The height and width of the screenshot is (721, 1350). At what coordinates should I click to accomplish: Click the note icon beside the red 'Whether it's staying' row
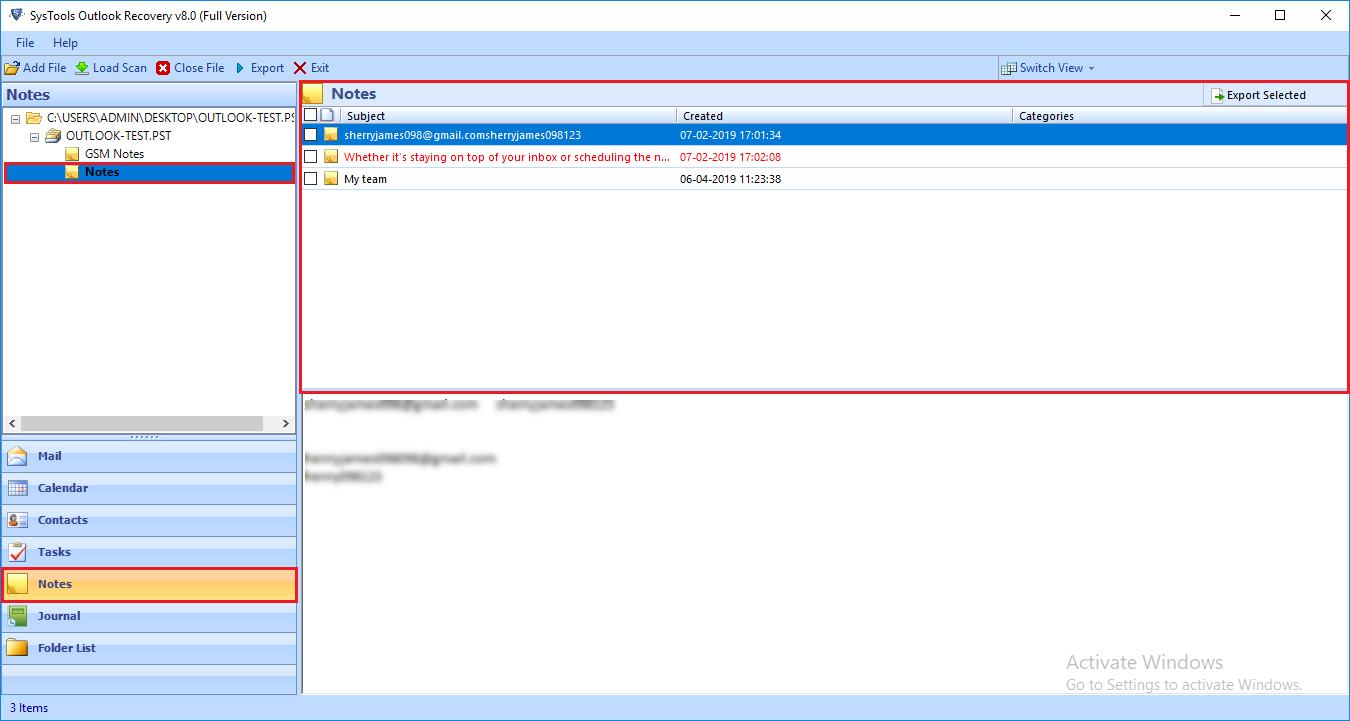click(331, 157)
